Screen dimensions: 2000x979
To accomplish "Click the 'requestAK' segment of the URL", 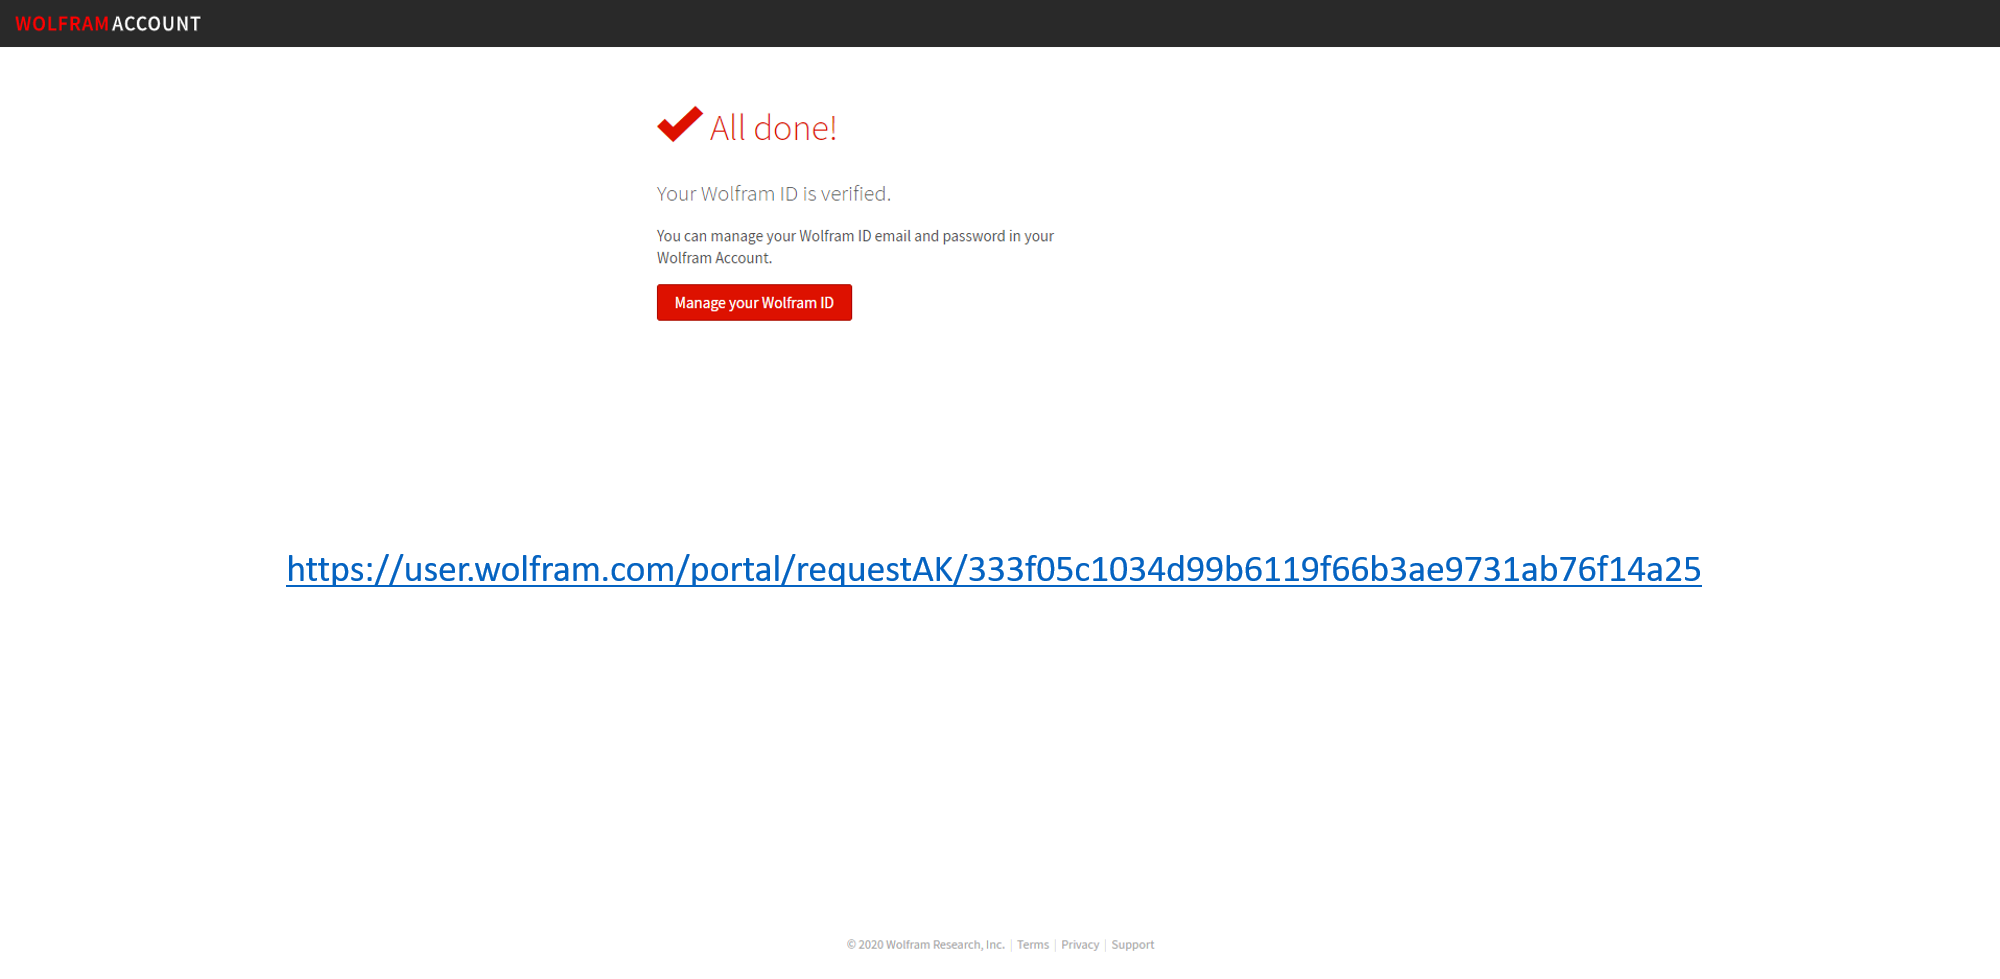I will (x=875, y=569).
